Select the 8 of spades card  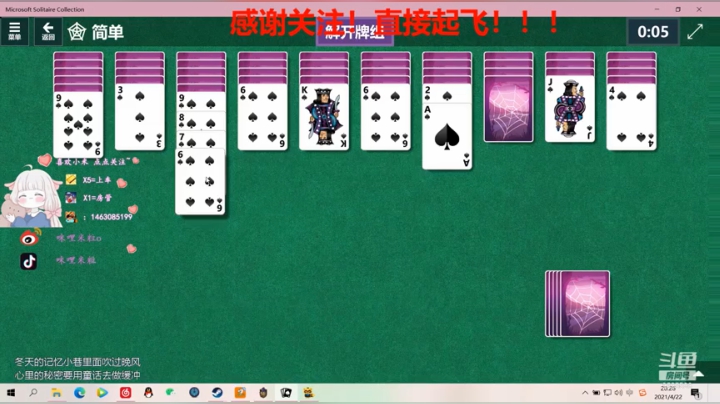[x=201, y=121]
